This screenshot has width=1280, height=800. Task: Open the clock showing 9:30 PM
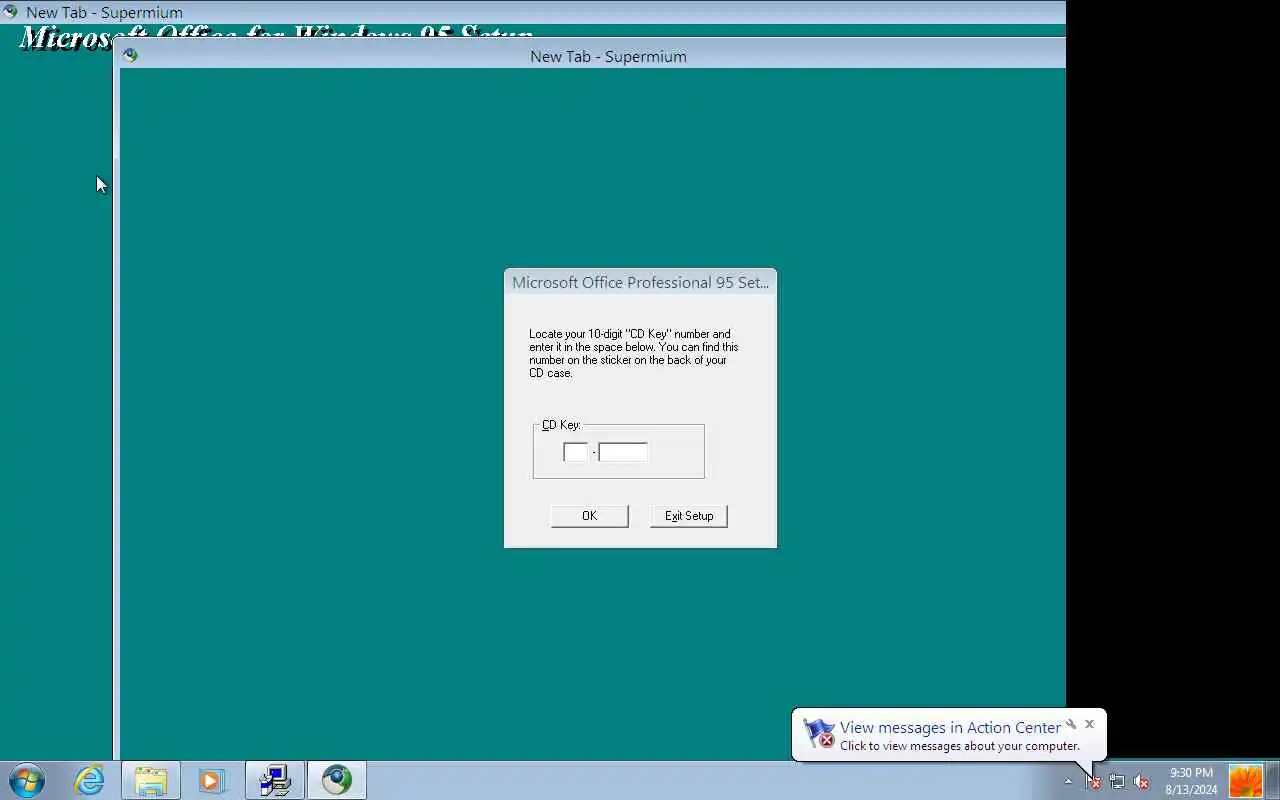coord(1191,781)
